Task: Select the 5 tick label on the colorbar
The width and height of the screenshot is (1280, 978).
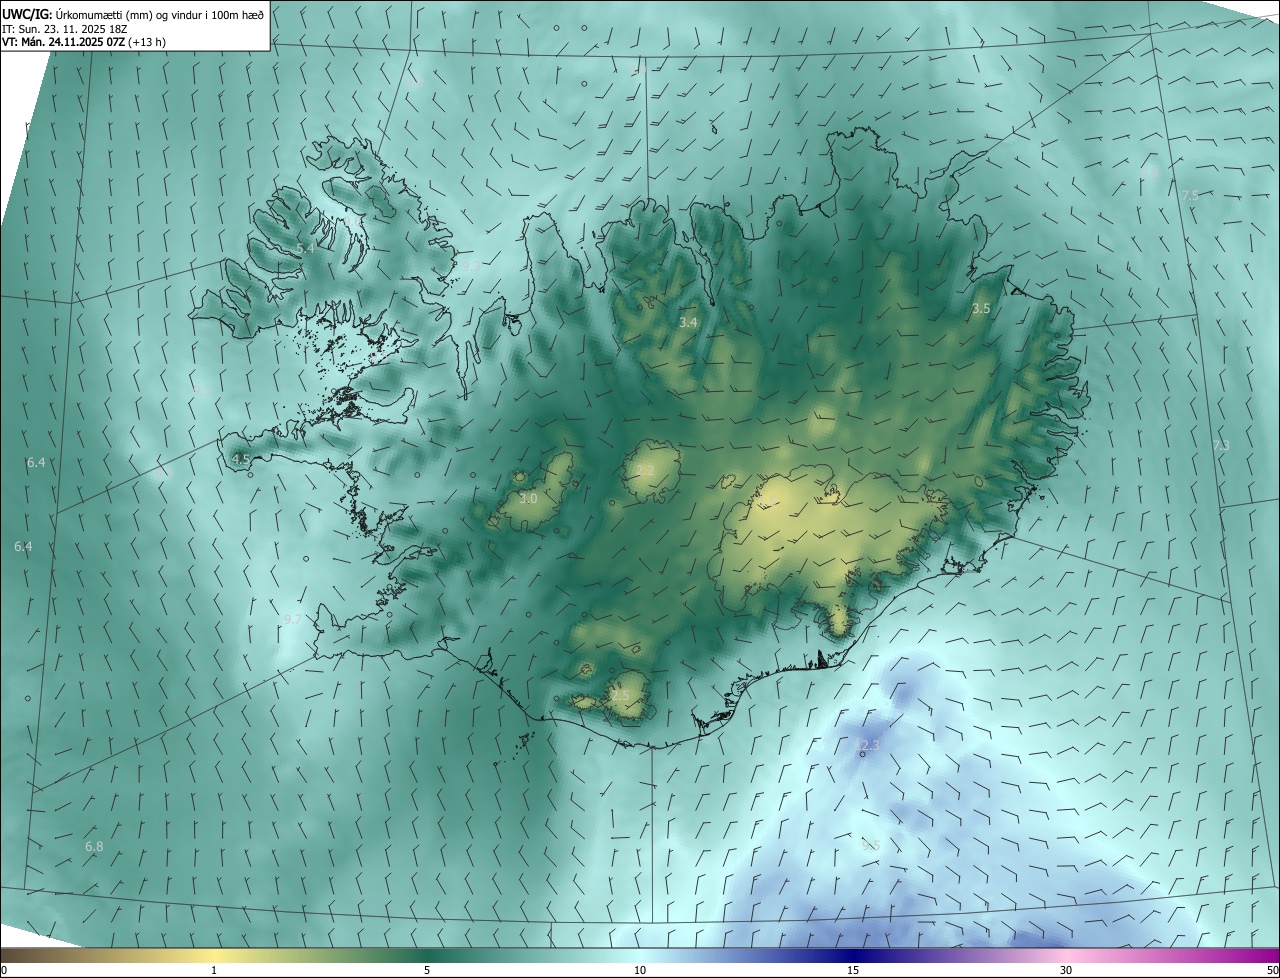Action: tap(427, 970)
